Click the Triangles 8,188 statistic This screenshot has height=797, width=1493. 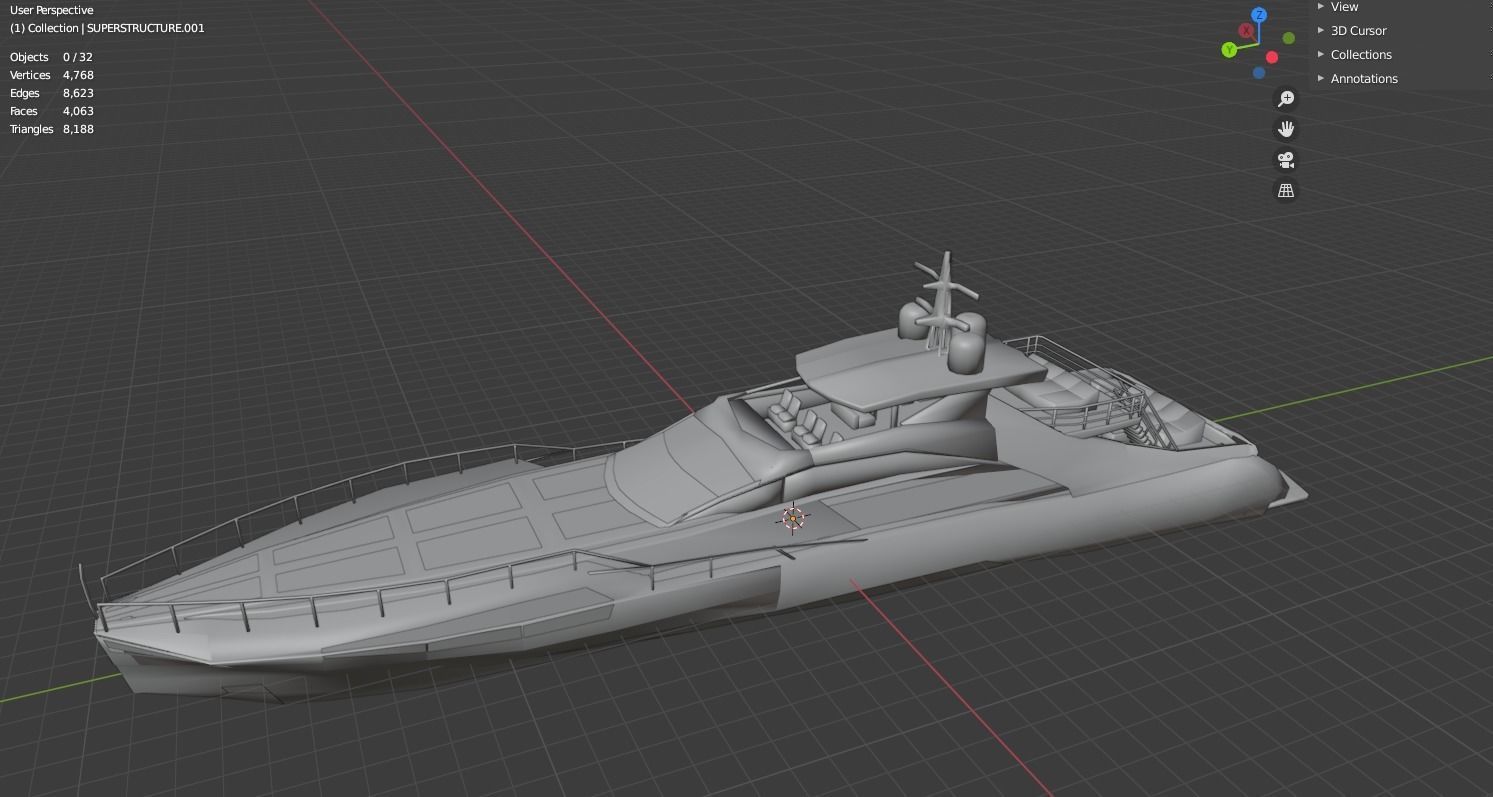51,129
